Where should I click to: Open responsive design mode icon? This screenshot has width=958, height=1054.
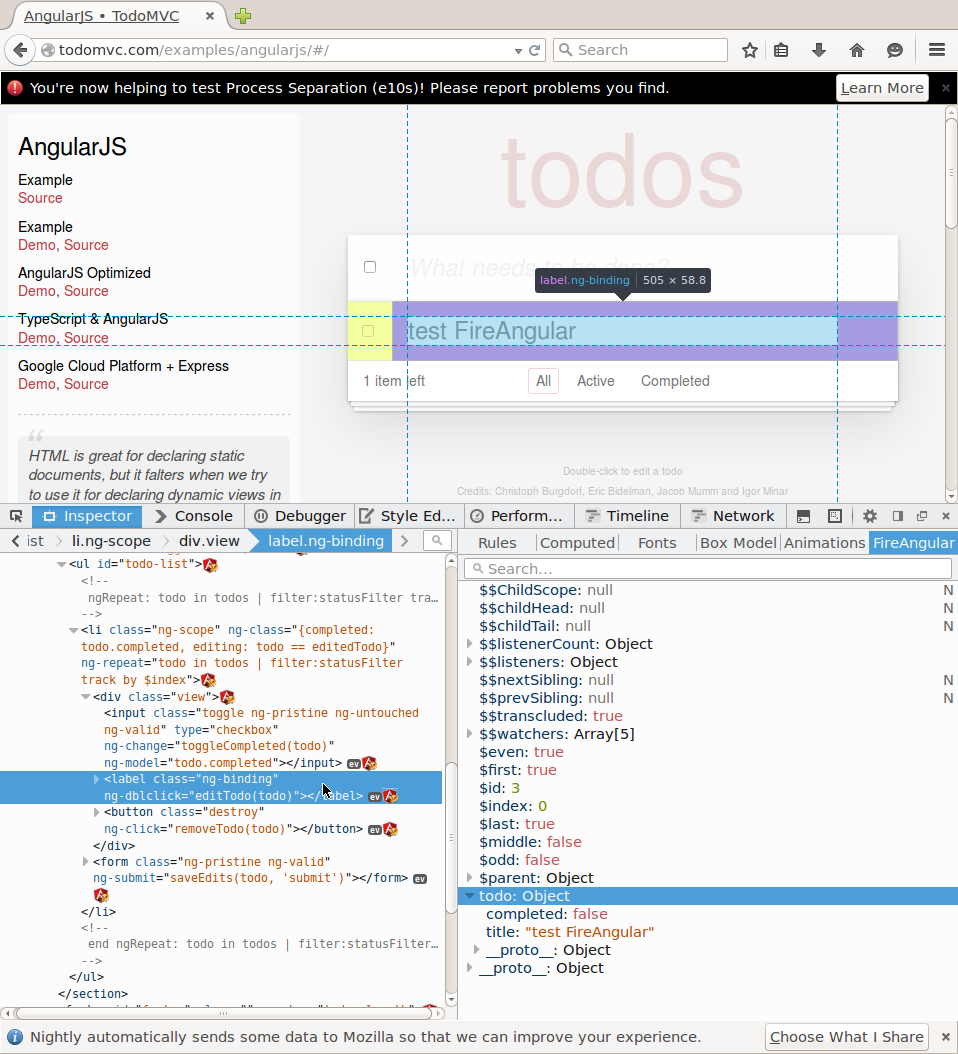click(834, 516)
